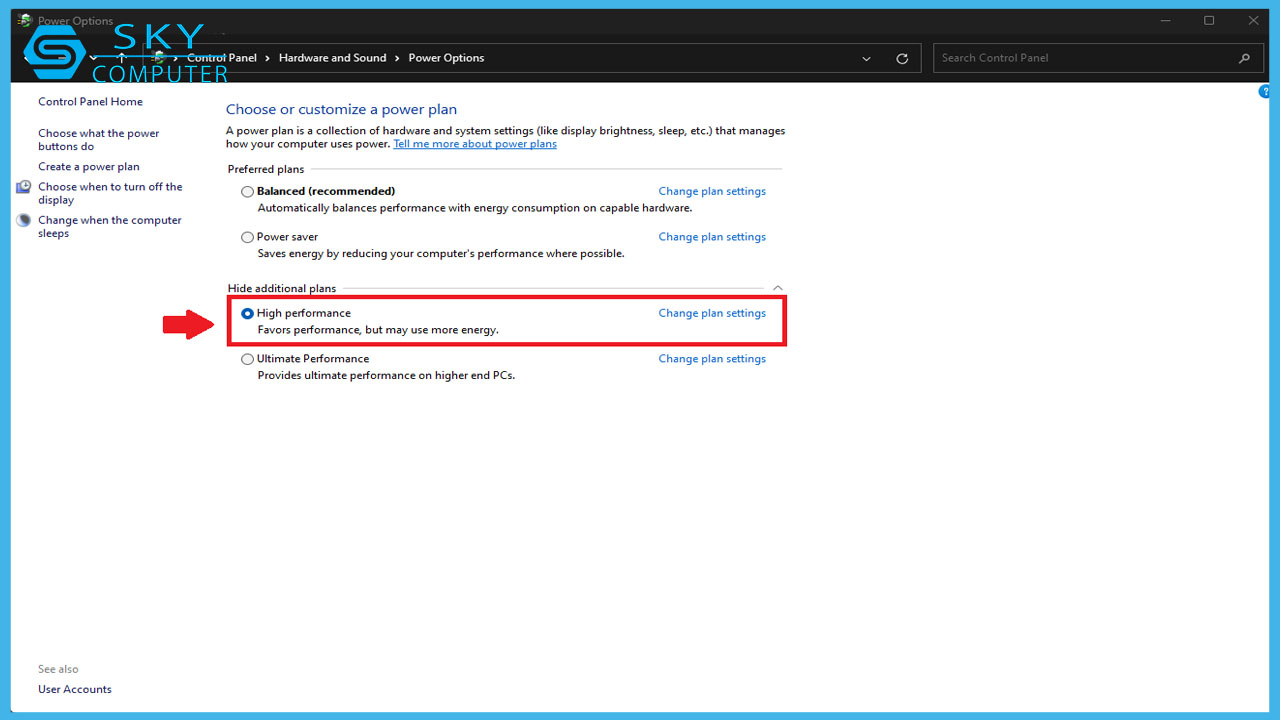Click the sleep icon beside computer sleeps link
Viewport: 1280px width, 720px height.
click(x=23, y=219)
